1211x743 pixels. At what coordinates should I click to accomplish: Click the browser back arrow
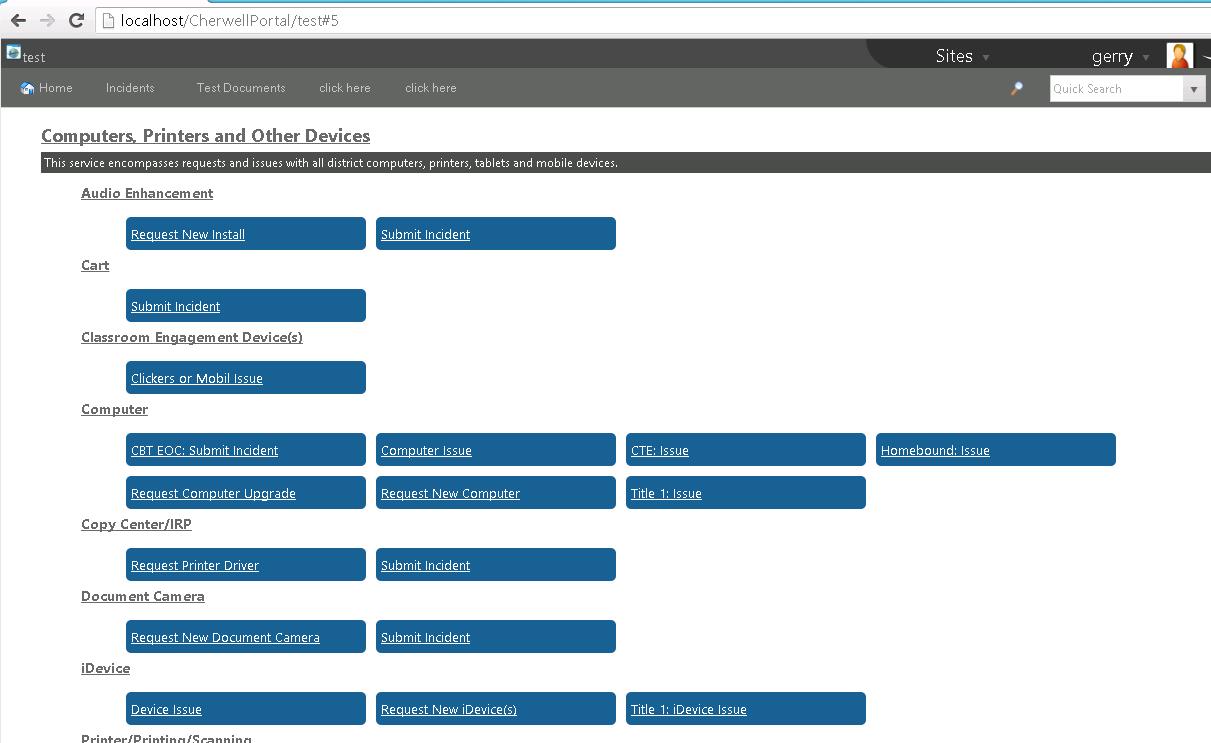[x=18, y=20]
